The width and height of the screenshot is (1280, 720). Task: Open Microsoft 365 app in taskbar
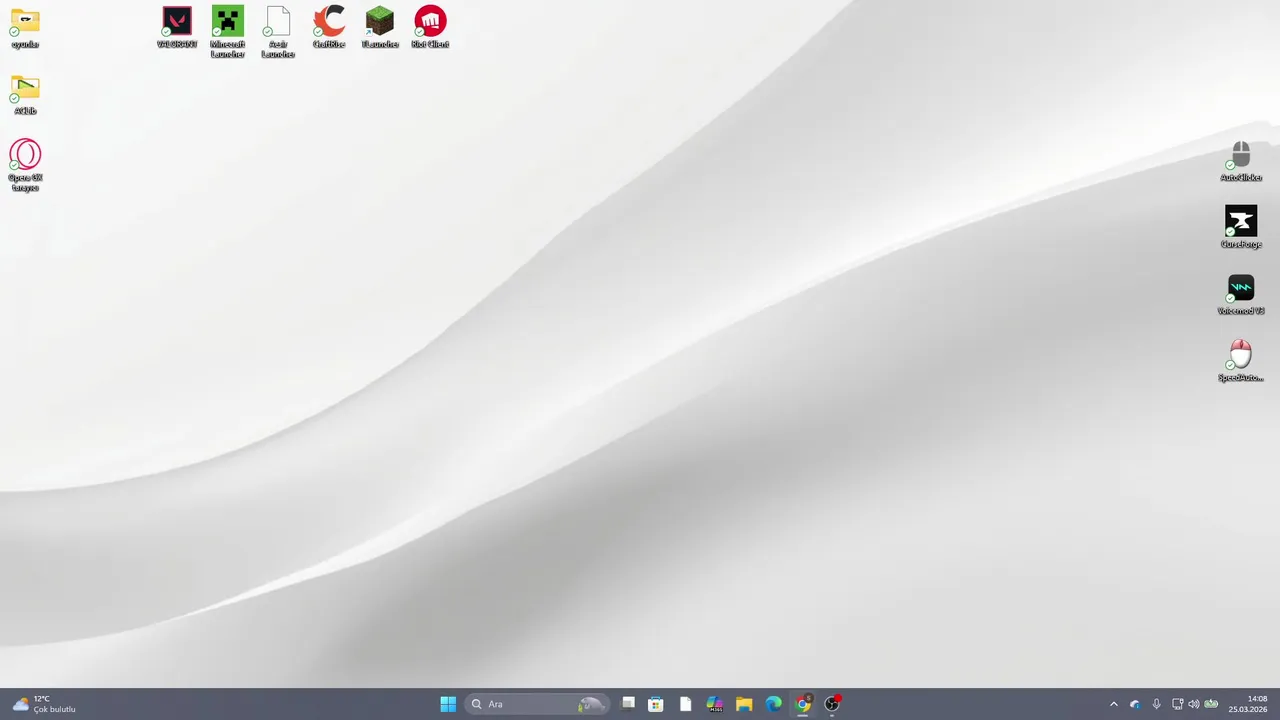715,704
